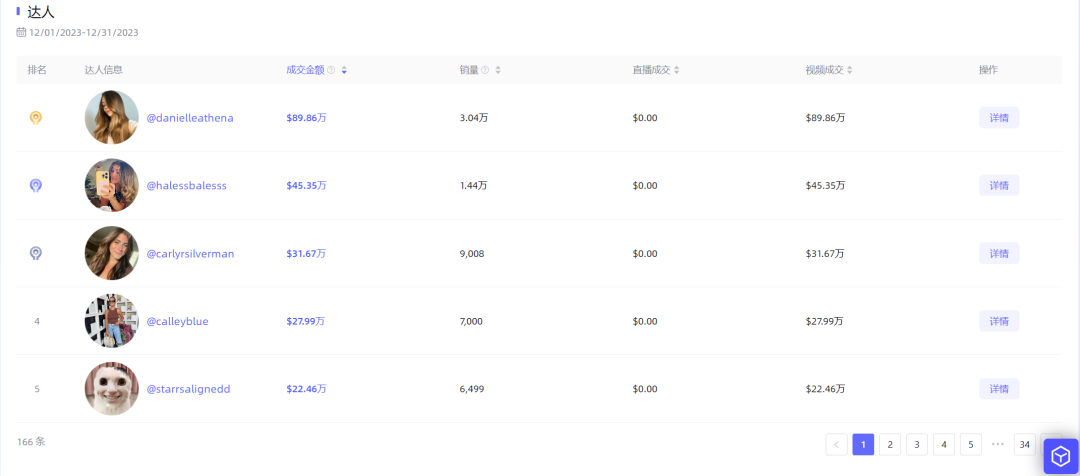The image size is (1080, 476).
Task: Click the $89.86万 transaction amount
Action: click(307, 118)
